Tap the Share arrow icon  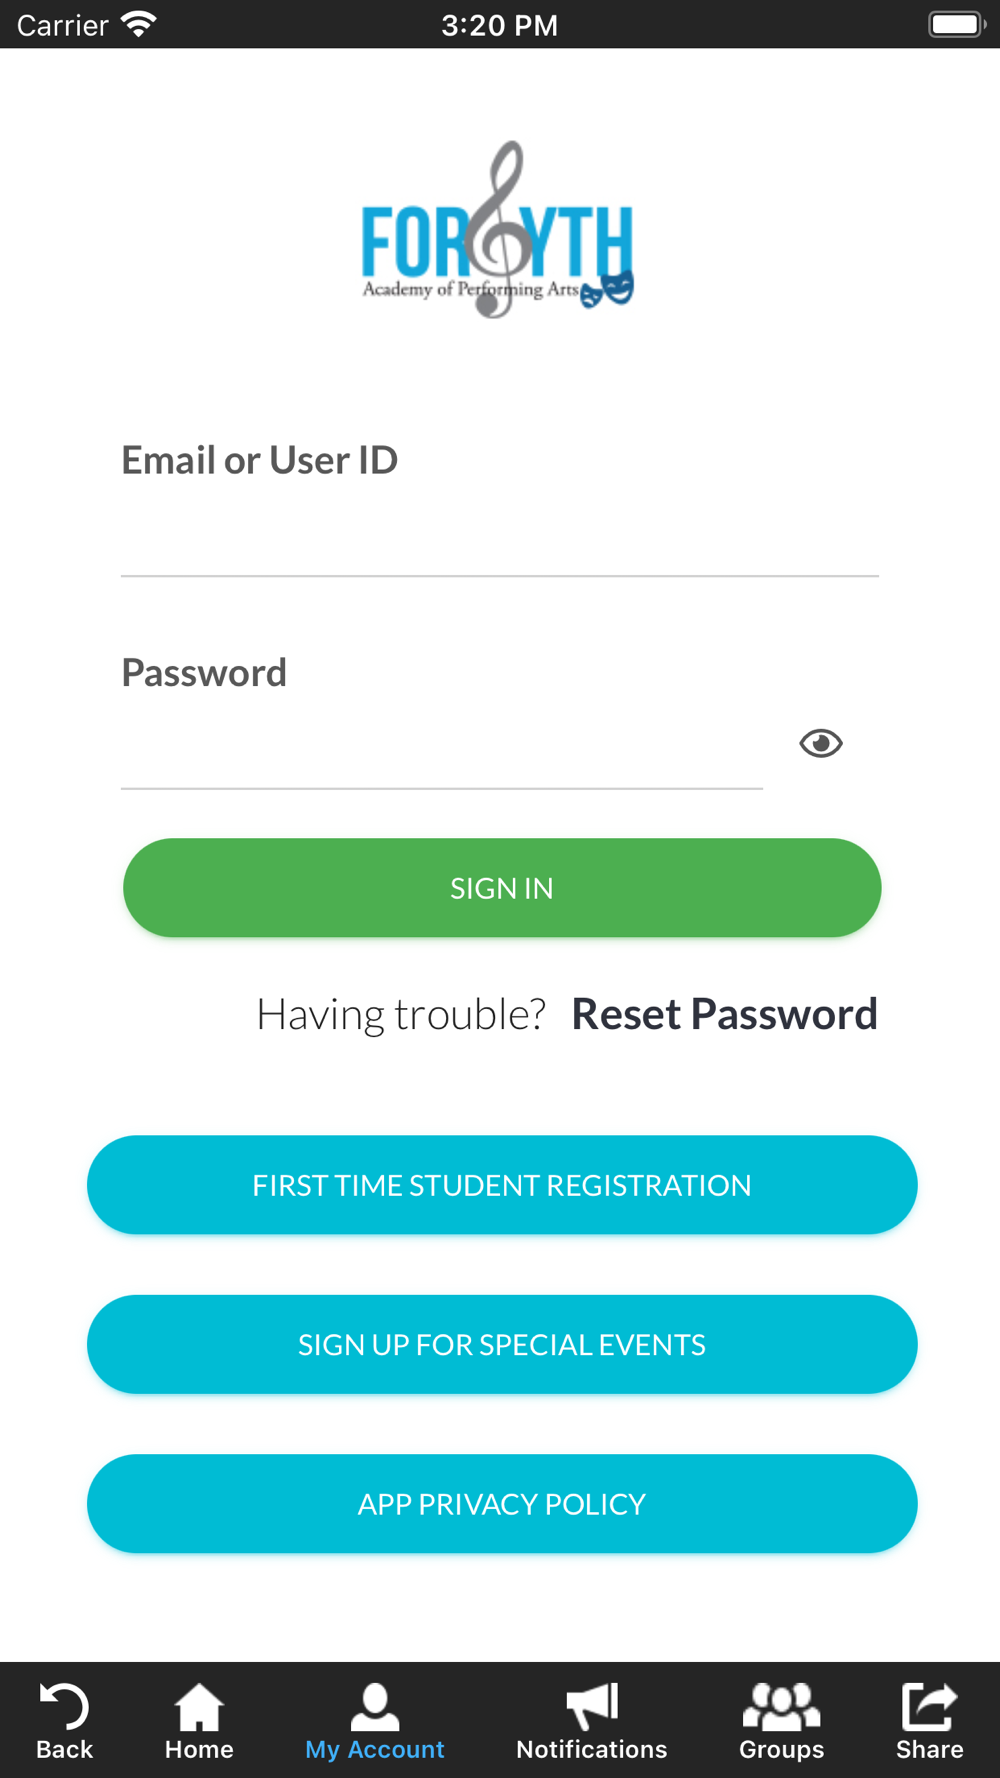pos(930,1706)
